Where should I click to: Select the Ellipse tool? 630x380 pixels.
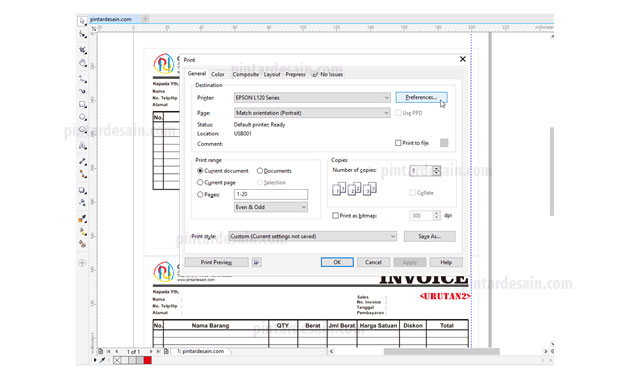82,117
